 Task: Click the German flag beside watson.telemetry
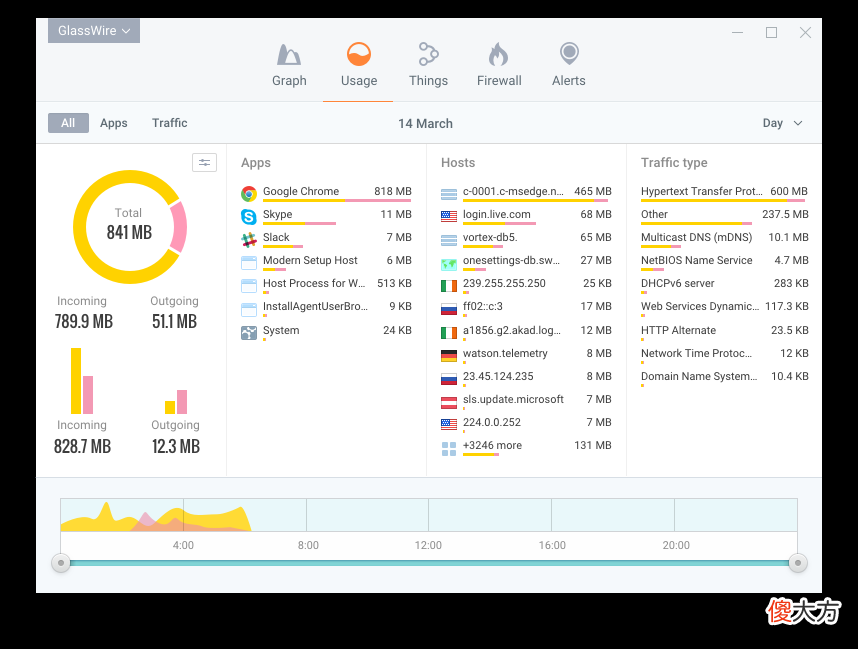[x=449, y=356]
